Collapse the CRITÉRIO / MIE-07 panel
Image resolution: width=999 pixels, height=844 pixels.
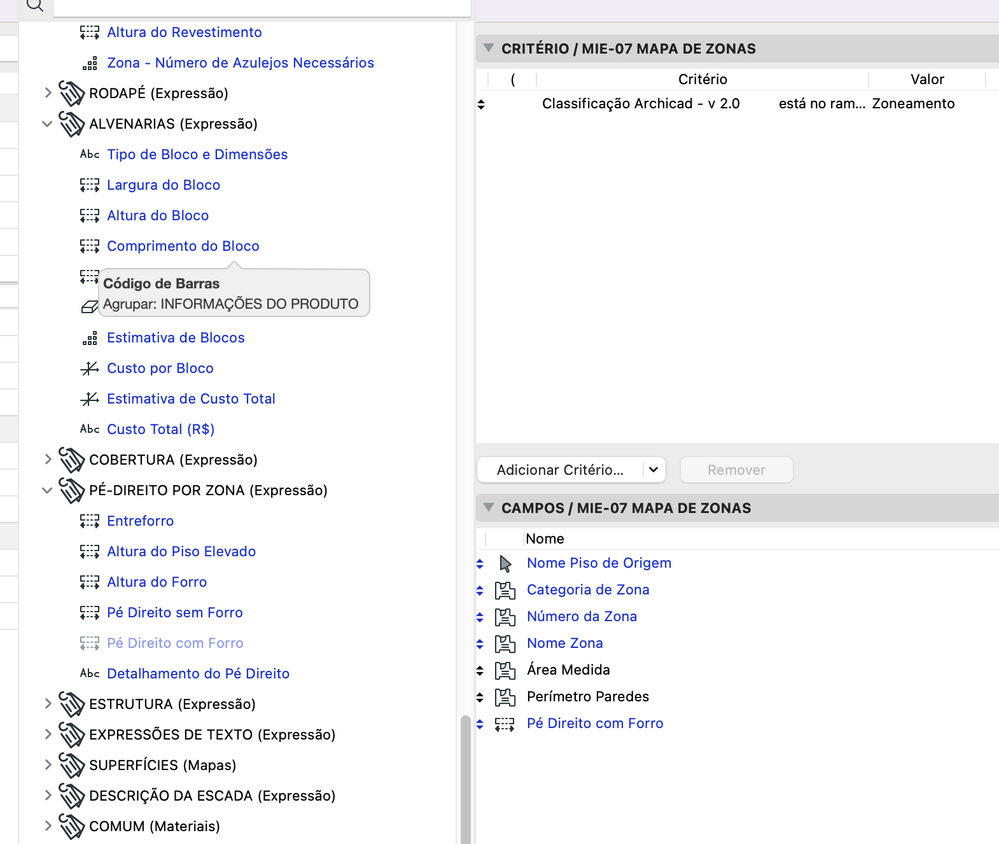pos(489,48)
